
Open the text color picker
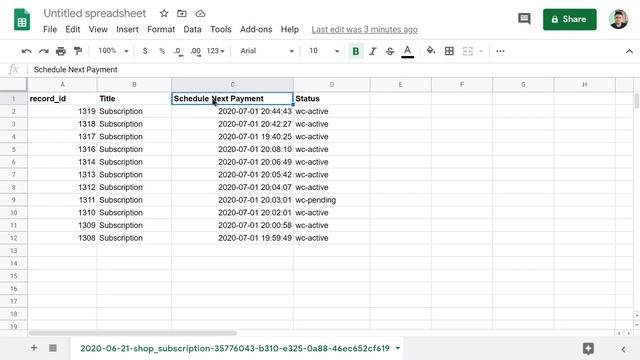coord(407,51)
